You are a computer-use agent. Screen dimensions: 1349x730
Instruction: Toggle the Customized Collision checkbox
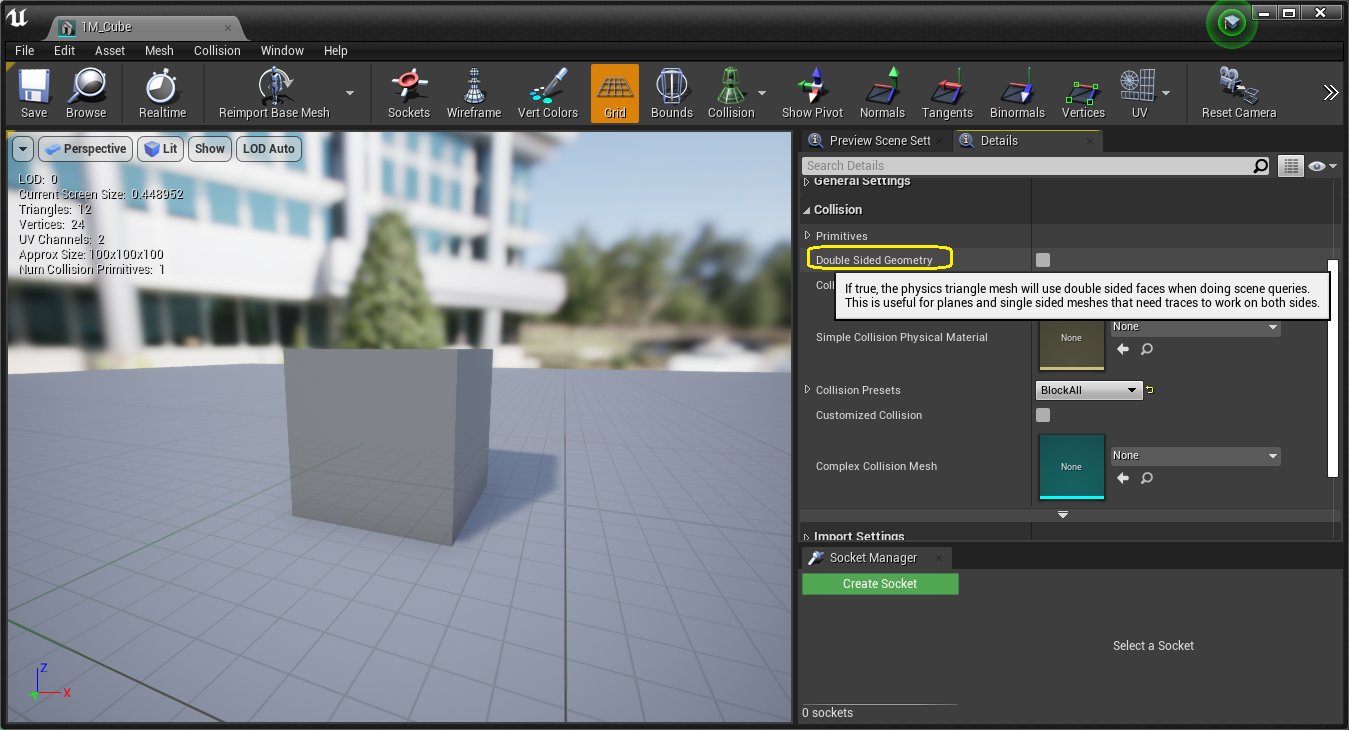point(1043,415)
